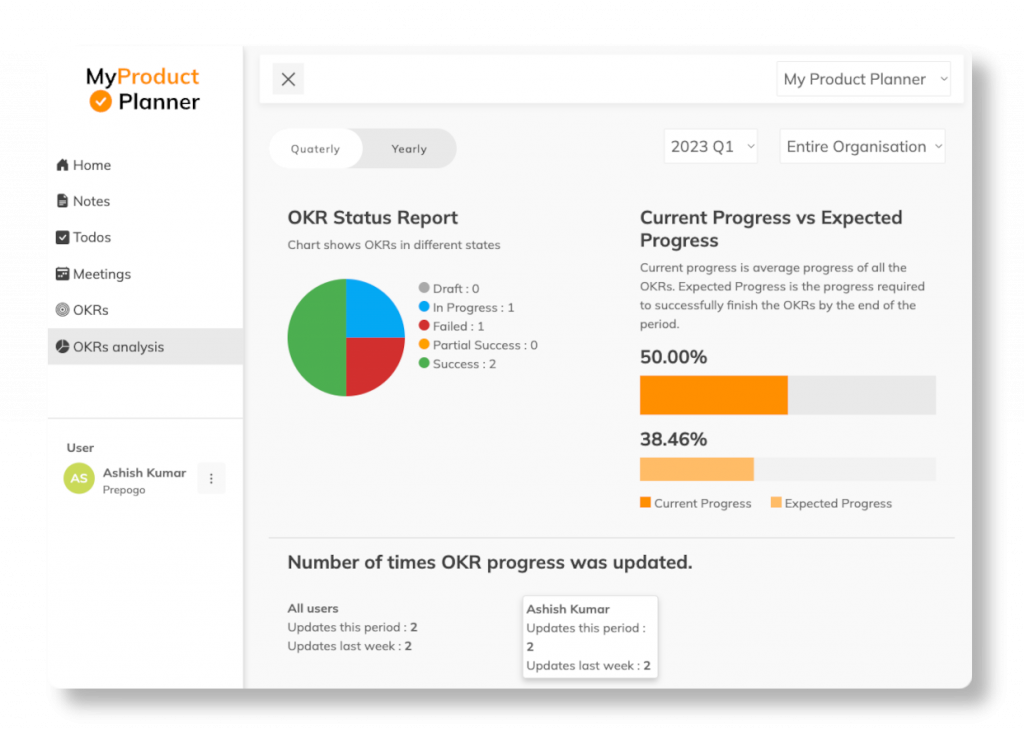Open the 2023 Q1 period dropdown
This screenshot has width=1024, height=729.
(710, 145)
